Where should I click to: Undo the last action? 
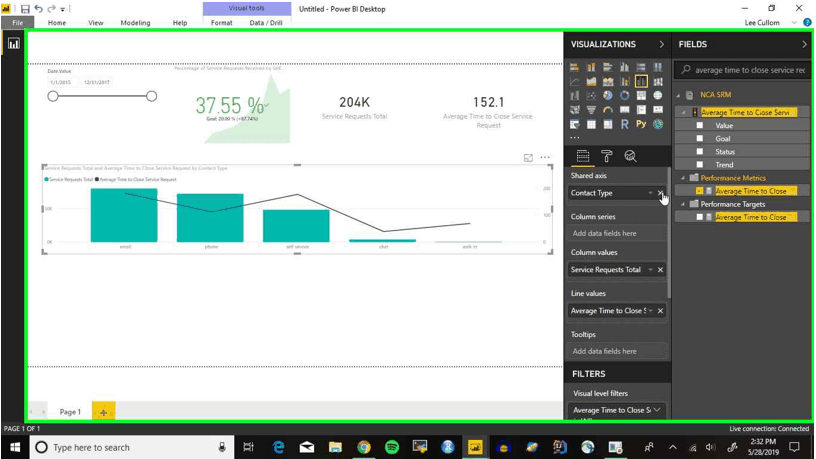(x=39, y=9)
